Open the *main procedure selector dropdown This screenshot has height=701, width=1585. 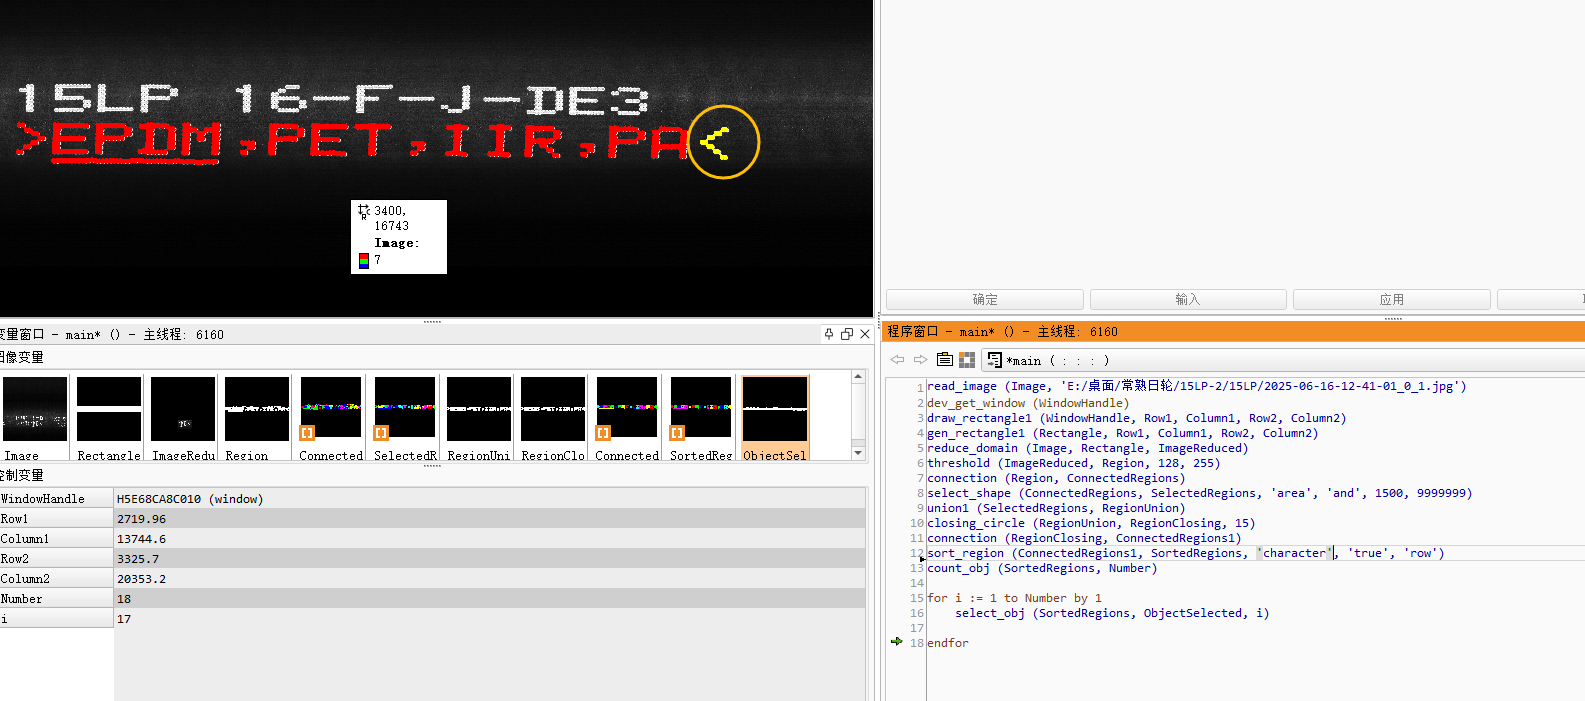[x=1284, y=360]
